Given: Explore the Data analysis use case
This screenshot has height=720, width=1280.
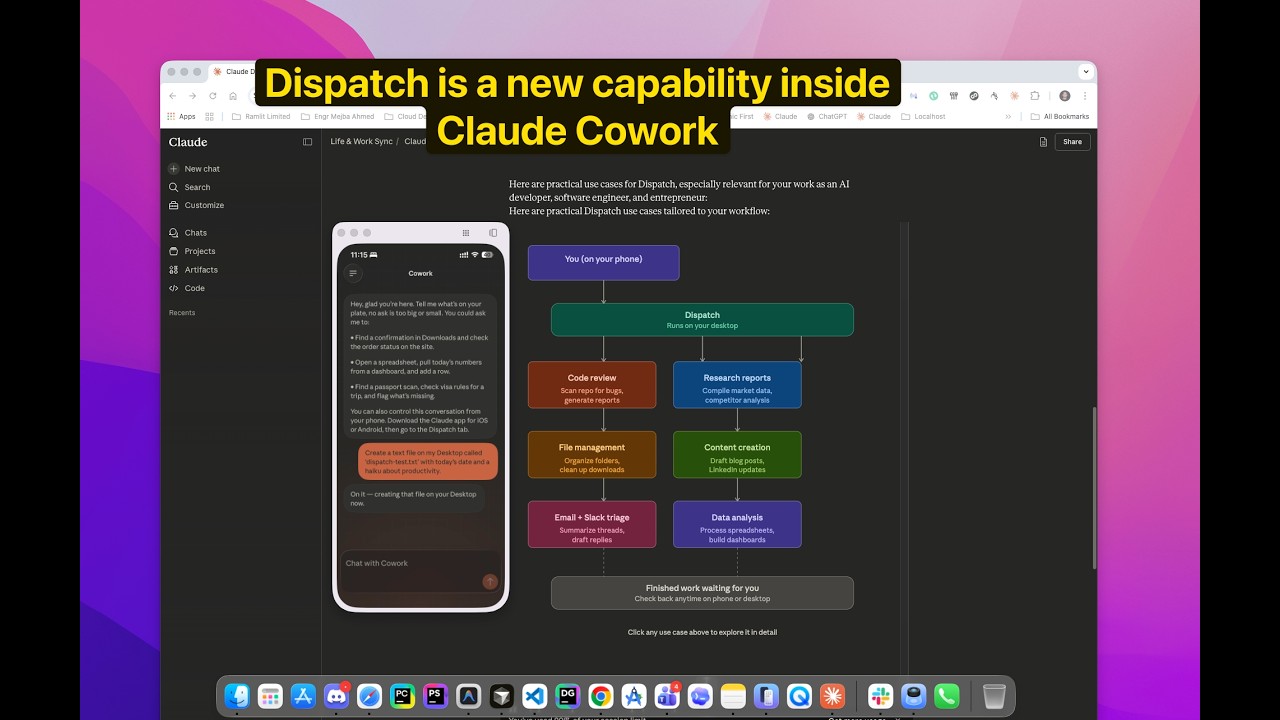Looking at the screenshot, I should 737,524.
